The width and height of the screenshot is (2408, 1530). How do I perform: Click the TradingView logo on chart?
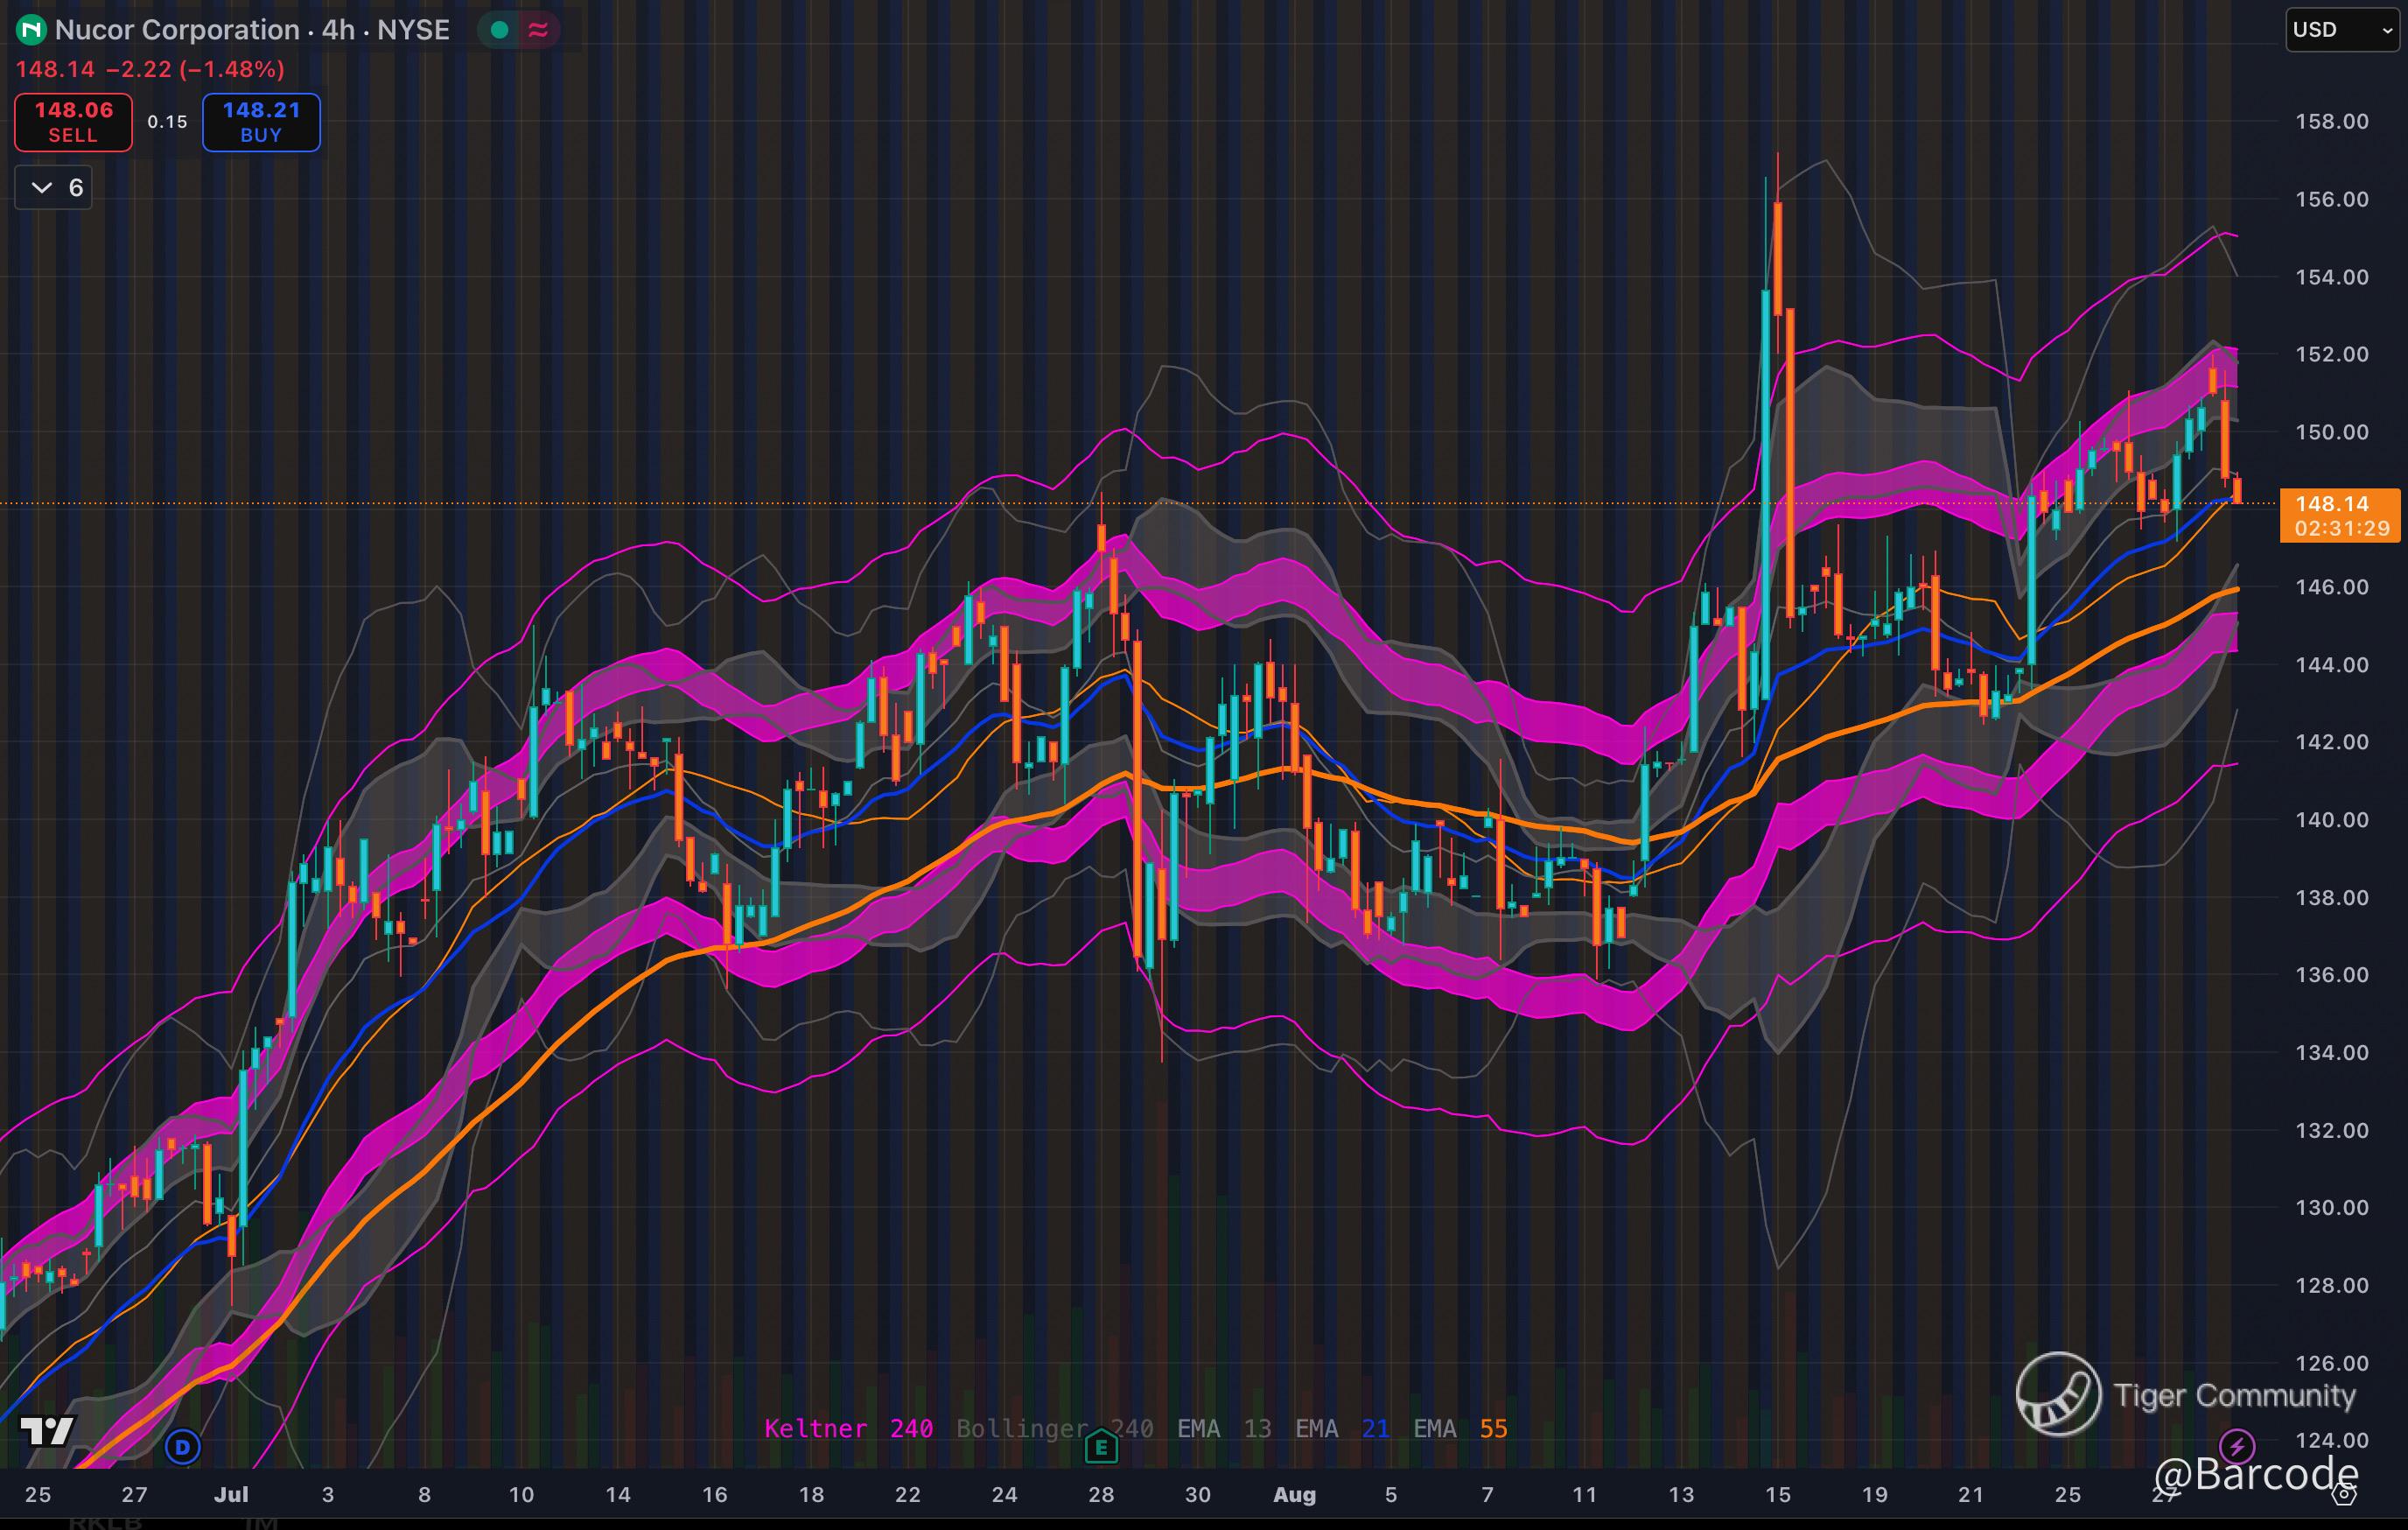(x=46, y=1431)
